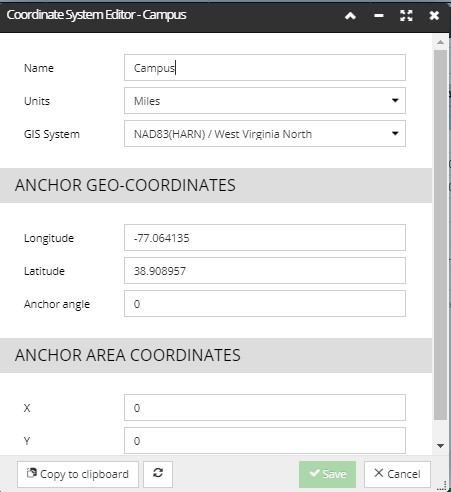Close the Coordinate System Editor with X icon
Image resolution: width=451 pixels, height=492 pixels.
pos(434,16)
